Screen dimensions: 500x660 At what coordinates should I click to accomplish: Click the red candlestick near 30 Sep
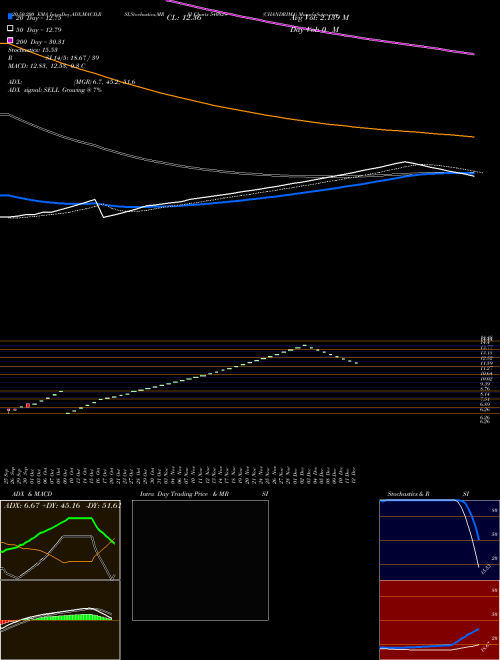tap(28, 405)
